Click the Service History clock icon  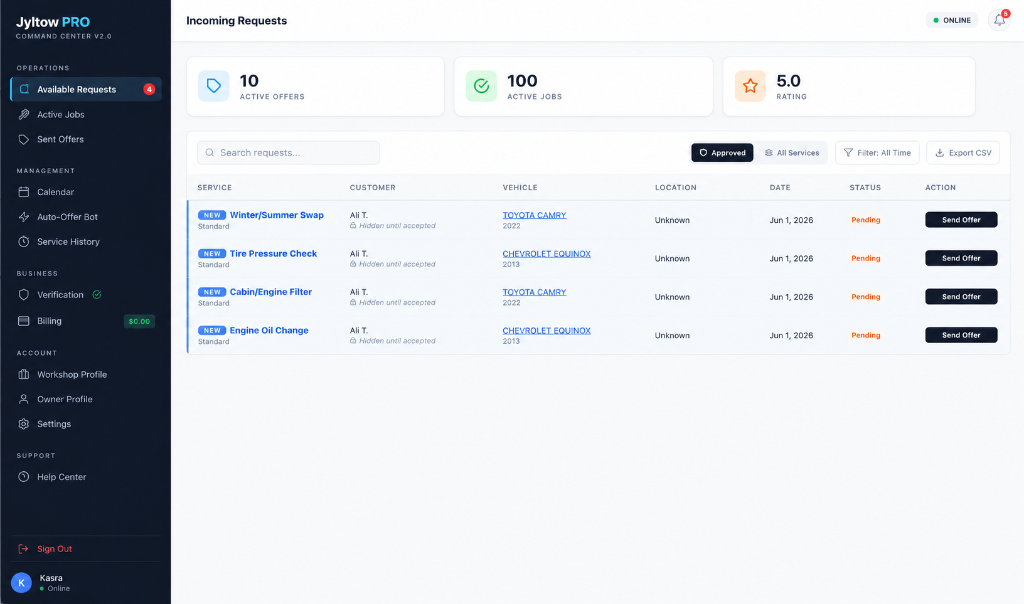[x=24, y=242]
